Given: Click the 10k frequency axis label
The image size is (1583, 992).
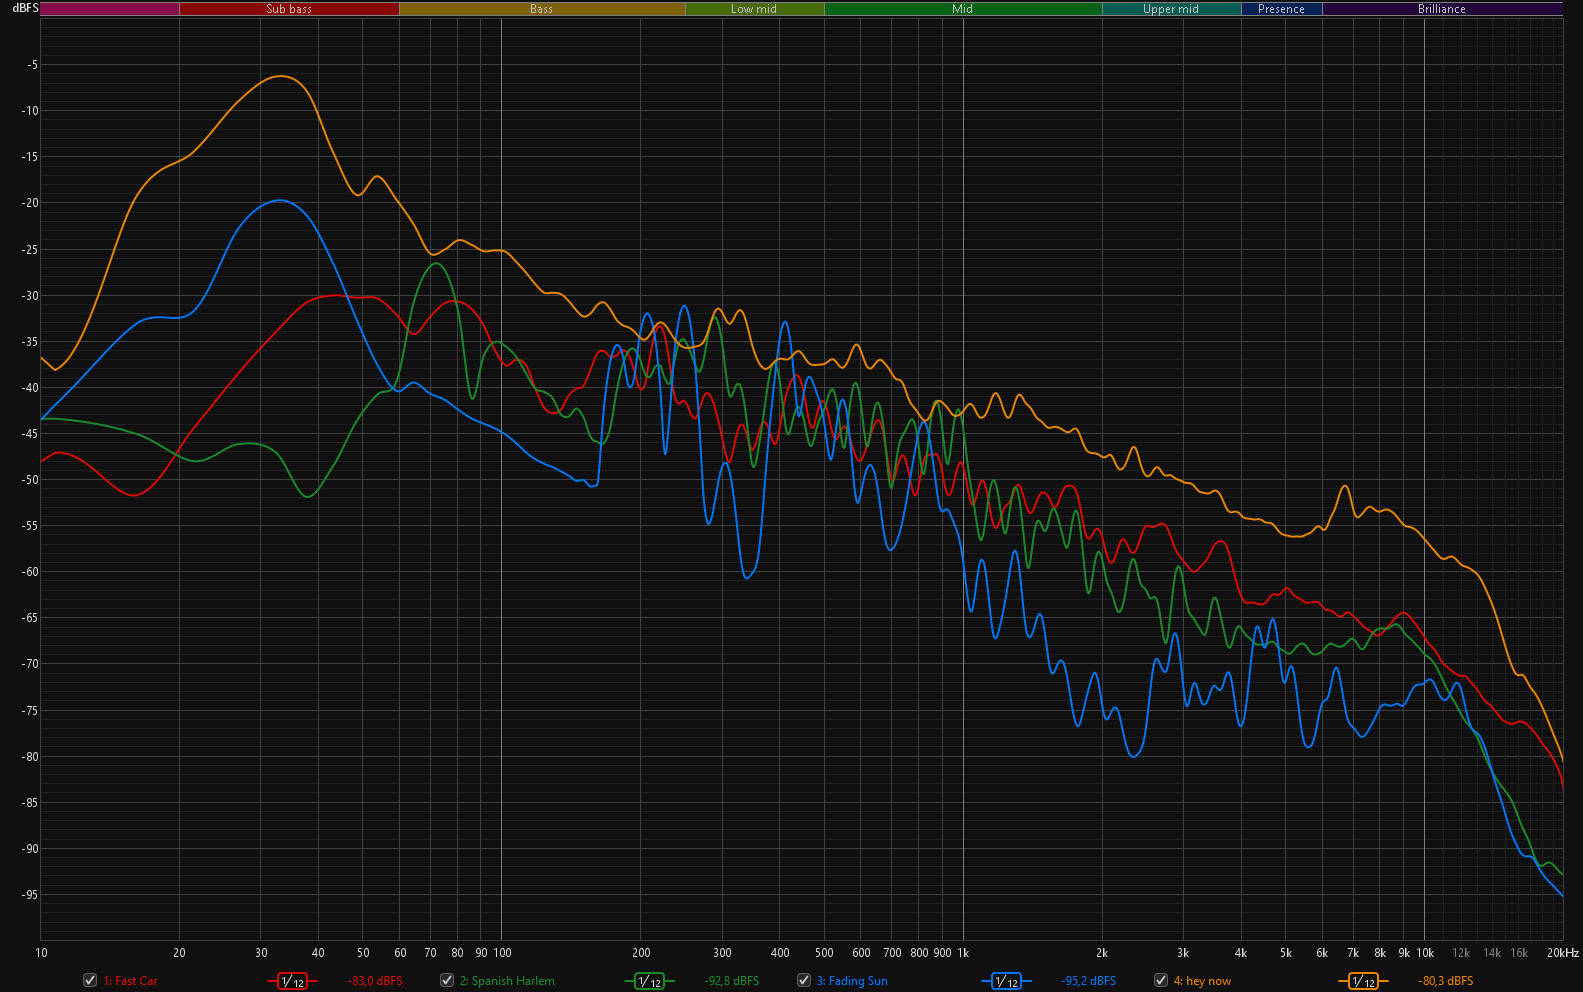Looking at the screenshot, I should click(x=1425, y=953).
